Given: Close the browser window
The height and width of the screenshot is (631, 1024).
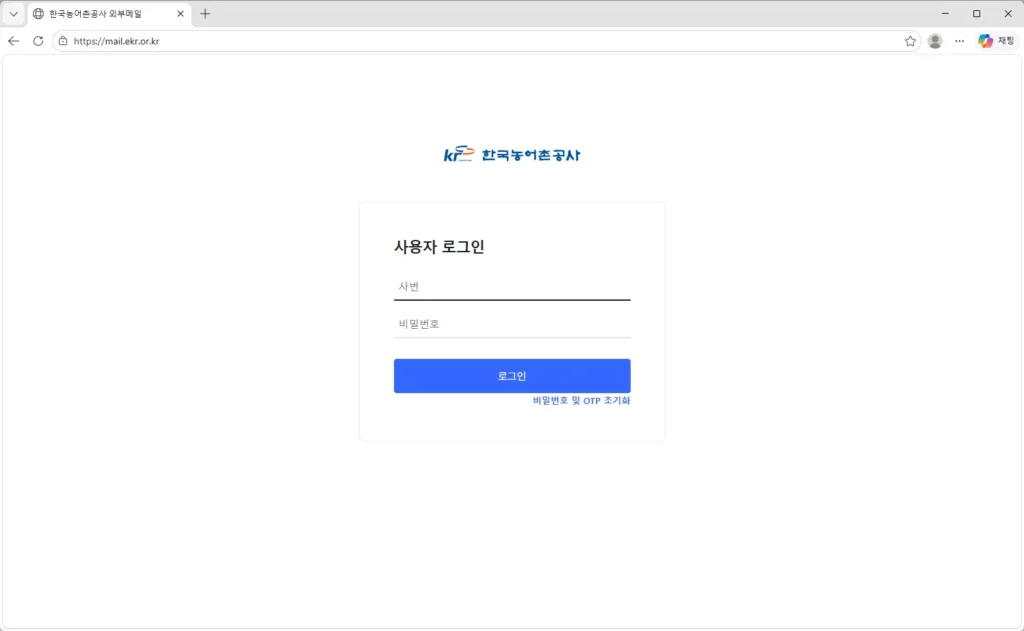Looking at the screenshot, I should pyautogui.click(x=1008, y=13).
